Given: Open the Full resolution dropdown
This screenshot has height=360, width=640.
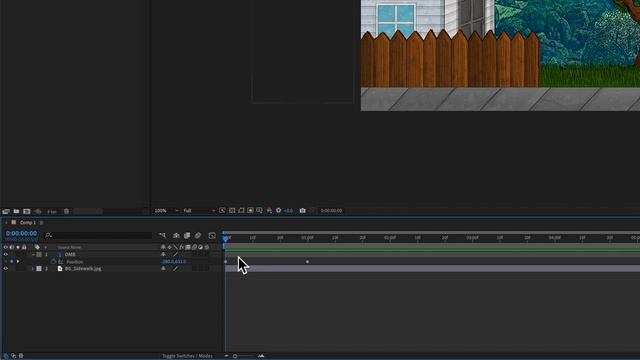Looking at the screenshot, I should (199, 211).
